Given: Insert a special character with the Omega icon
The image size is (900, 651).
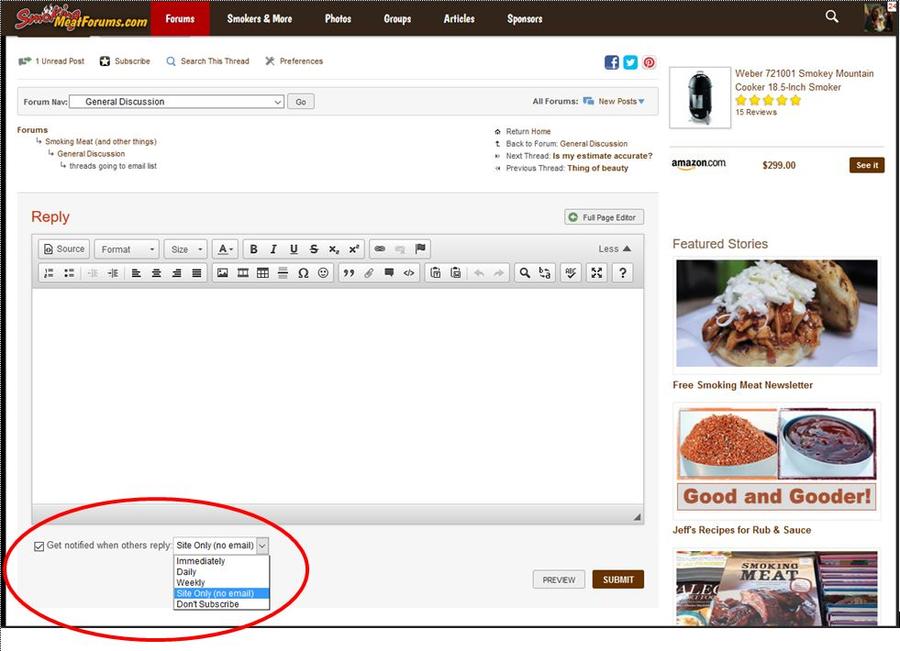Looking at the screenshot, I should click(303, 273).
